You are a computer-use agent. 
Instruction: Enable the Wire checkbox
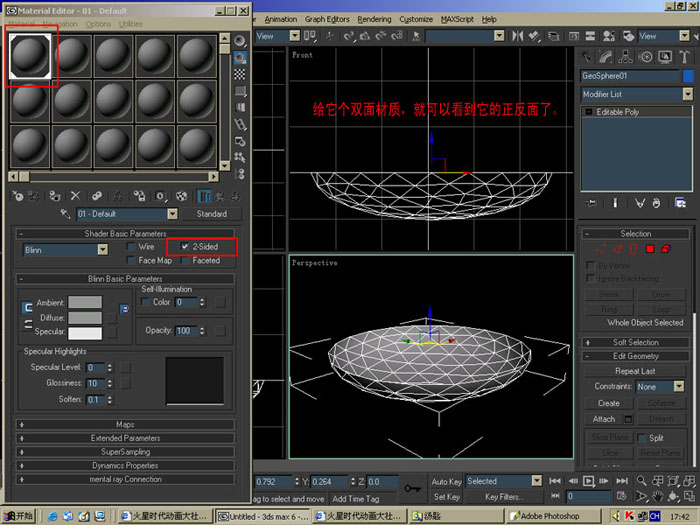pyautogui.click(x=131, y=246)
